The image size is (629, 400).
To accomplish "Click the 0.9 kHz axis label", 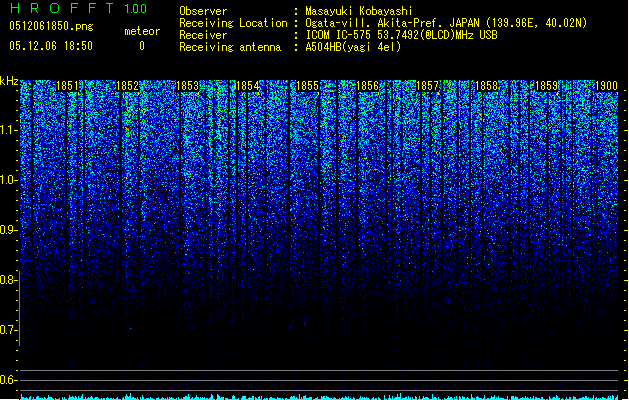I will [x=8, y=230].
